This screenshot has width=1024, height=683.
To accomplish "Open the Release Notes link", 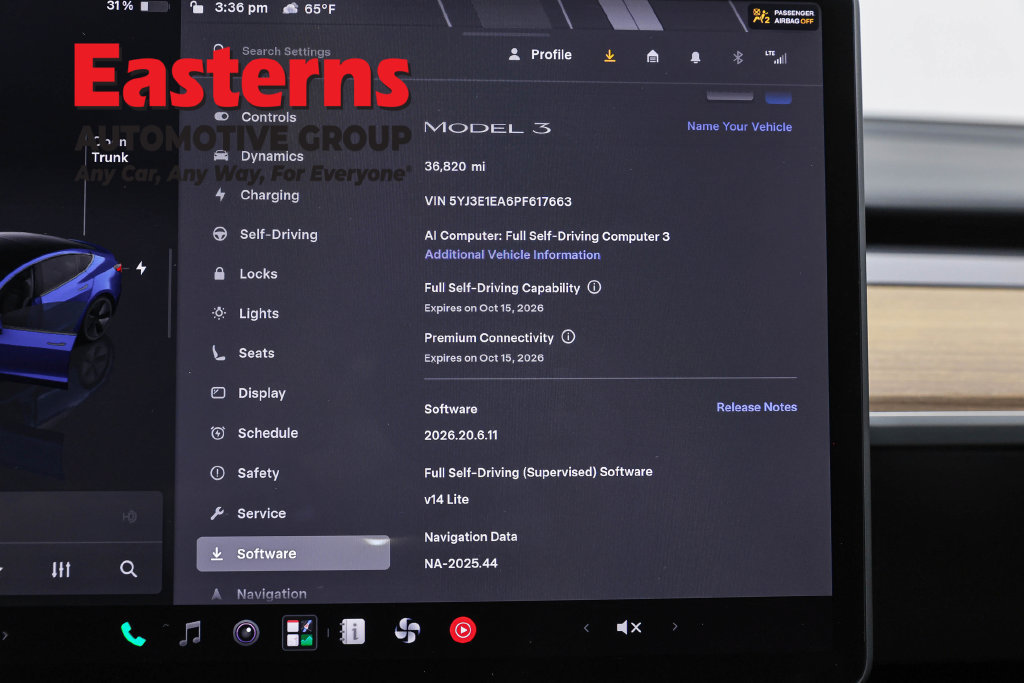I will 756,407.
